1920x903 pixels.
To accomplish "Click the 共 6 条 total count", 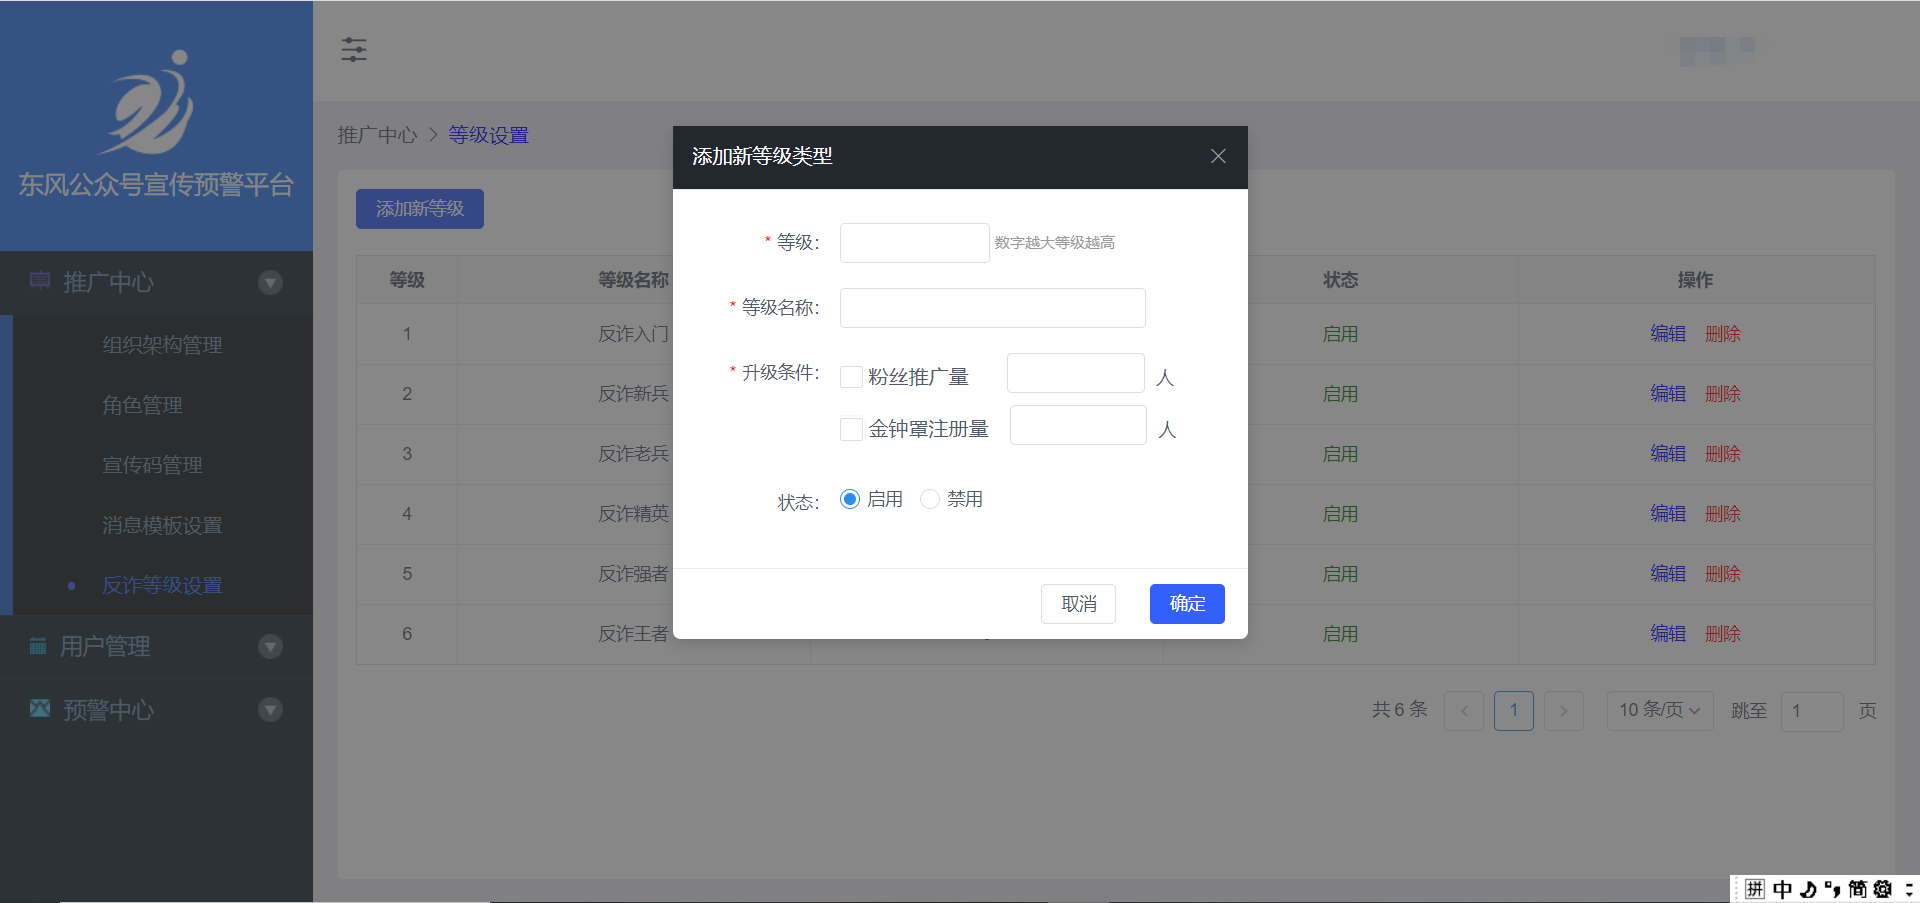I will click(x=1400, y=710).
